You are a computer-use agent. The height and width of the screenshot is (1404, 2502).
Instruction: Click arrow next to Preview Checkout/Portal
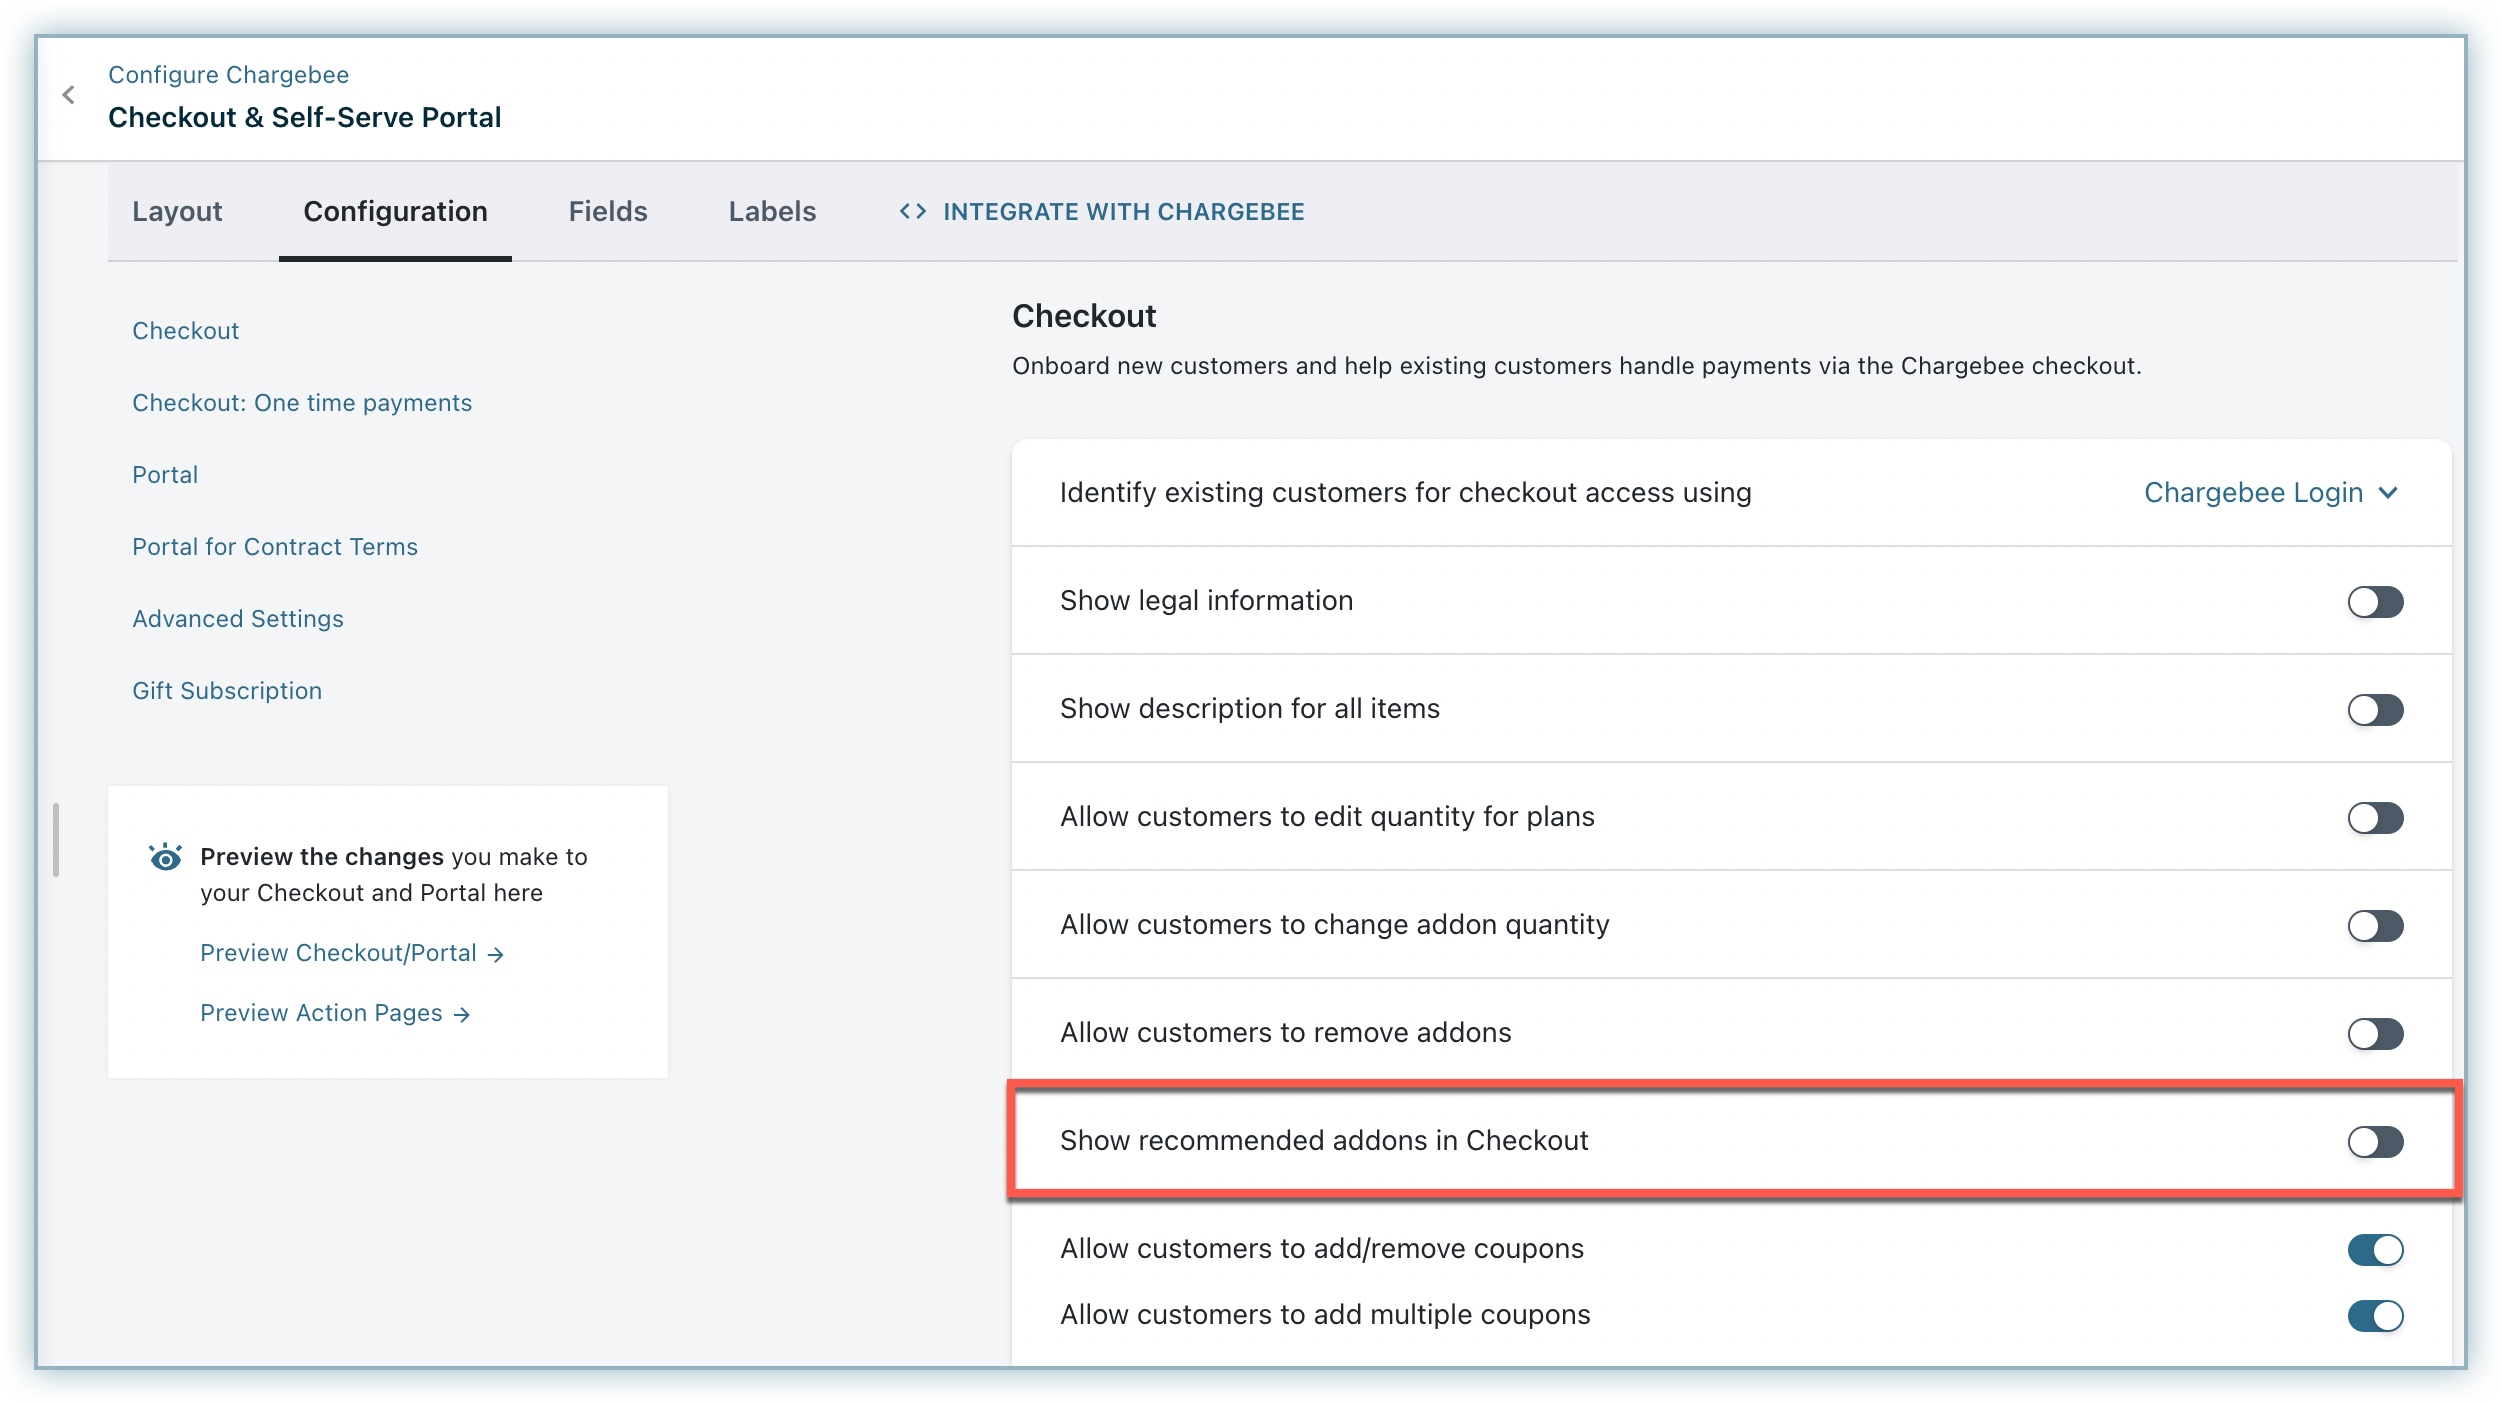click(496, 955)
